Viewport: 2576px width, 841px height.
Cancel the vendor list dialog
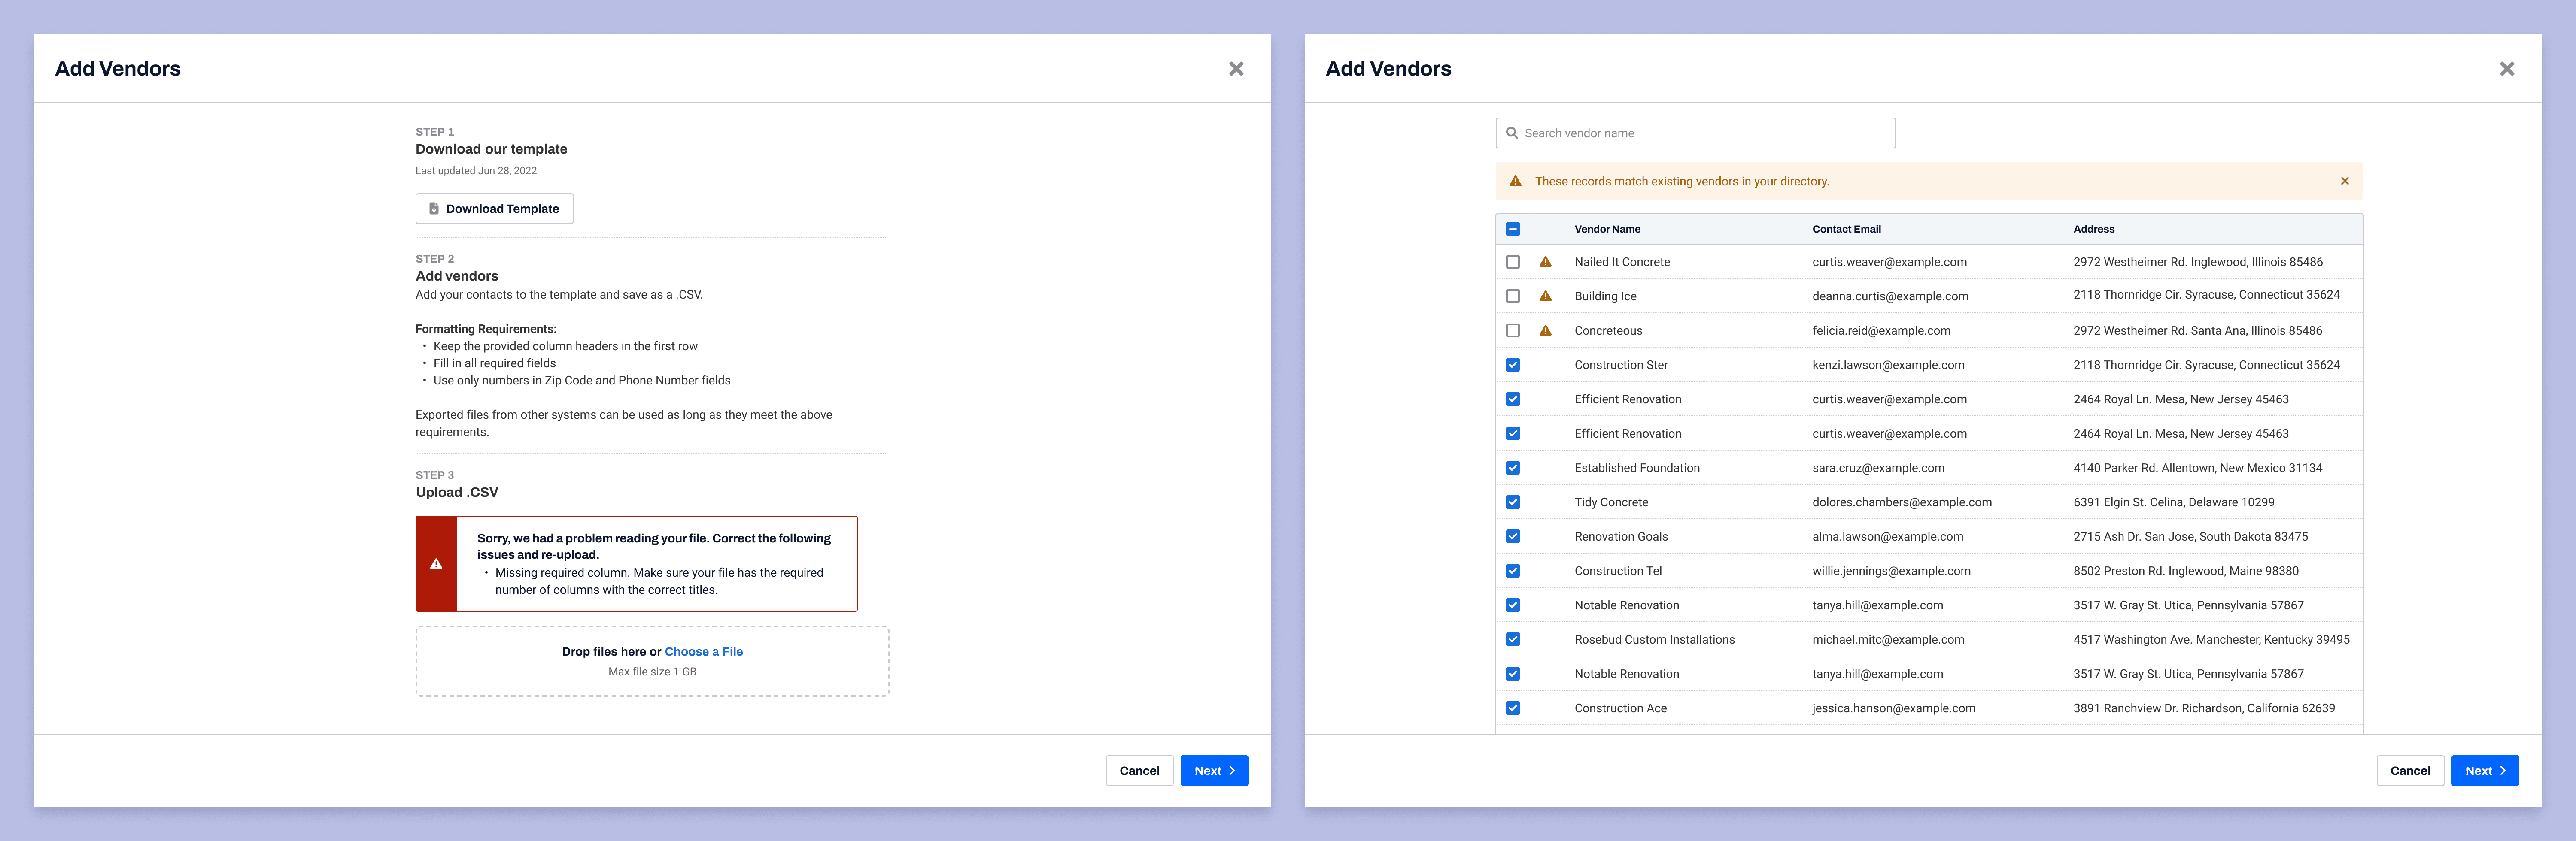point(2410,771)
